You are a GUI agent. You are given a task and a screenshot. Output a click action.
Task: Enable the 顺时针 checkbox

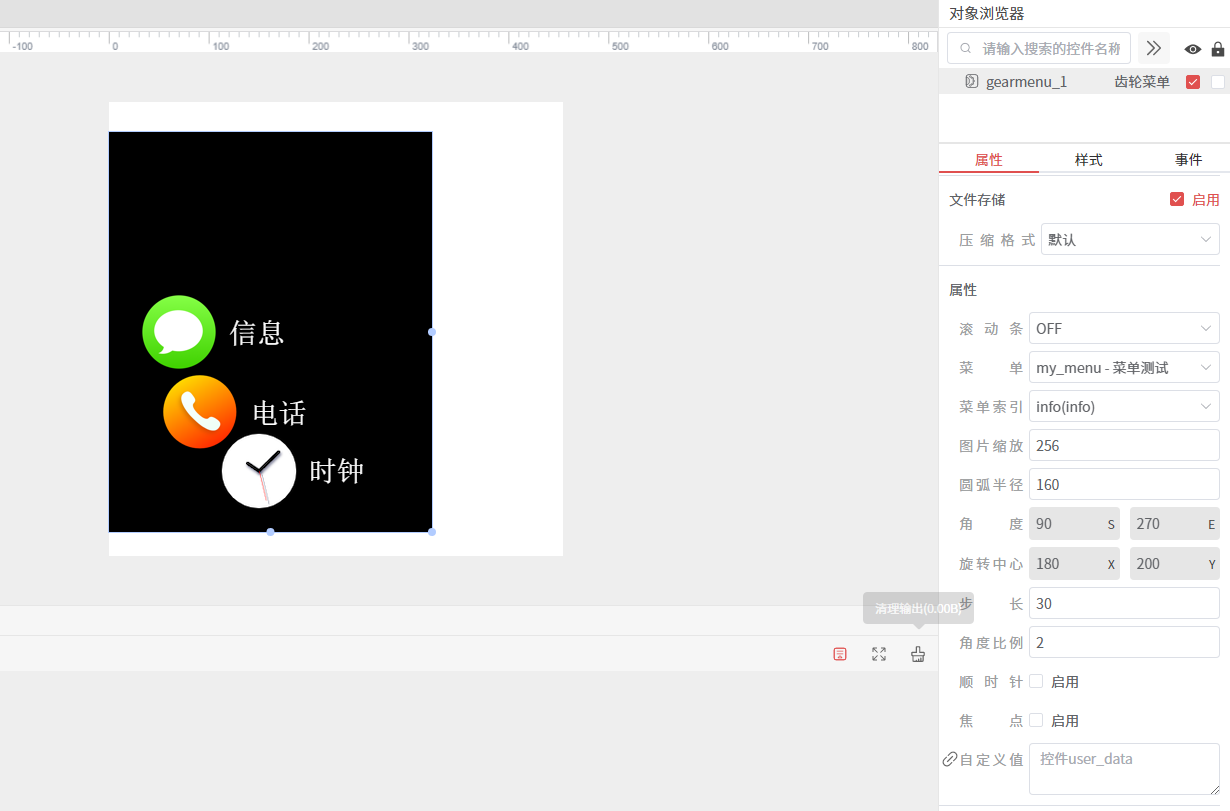point(1036,681)
